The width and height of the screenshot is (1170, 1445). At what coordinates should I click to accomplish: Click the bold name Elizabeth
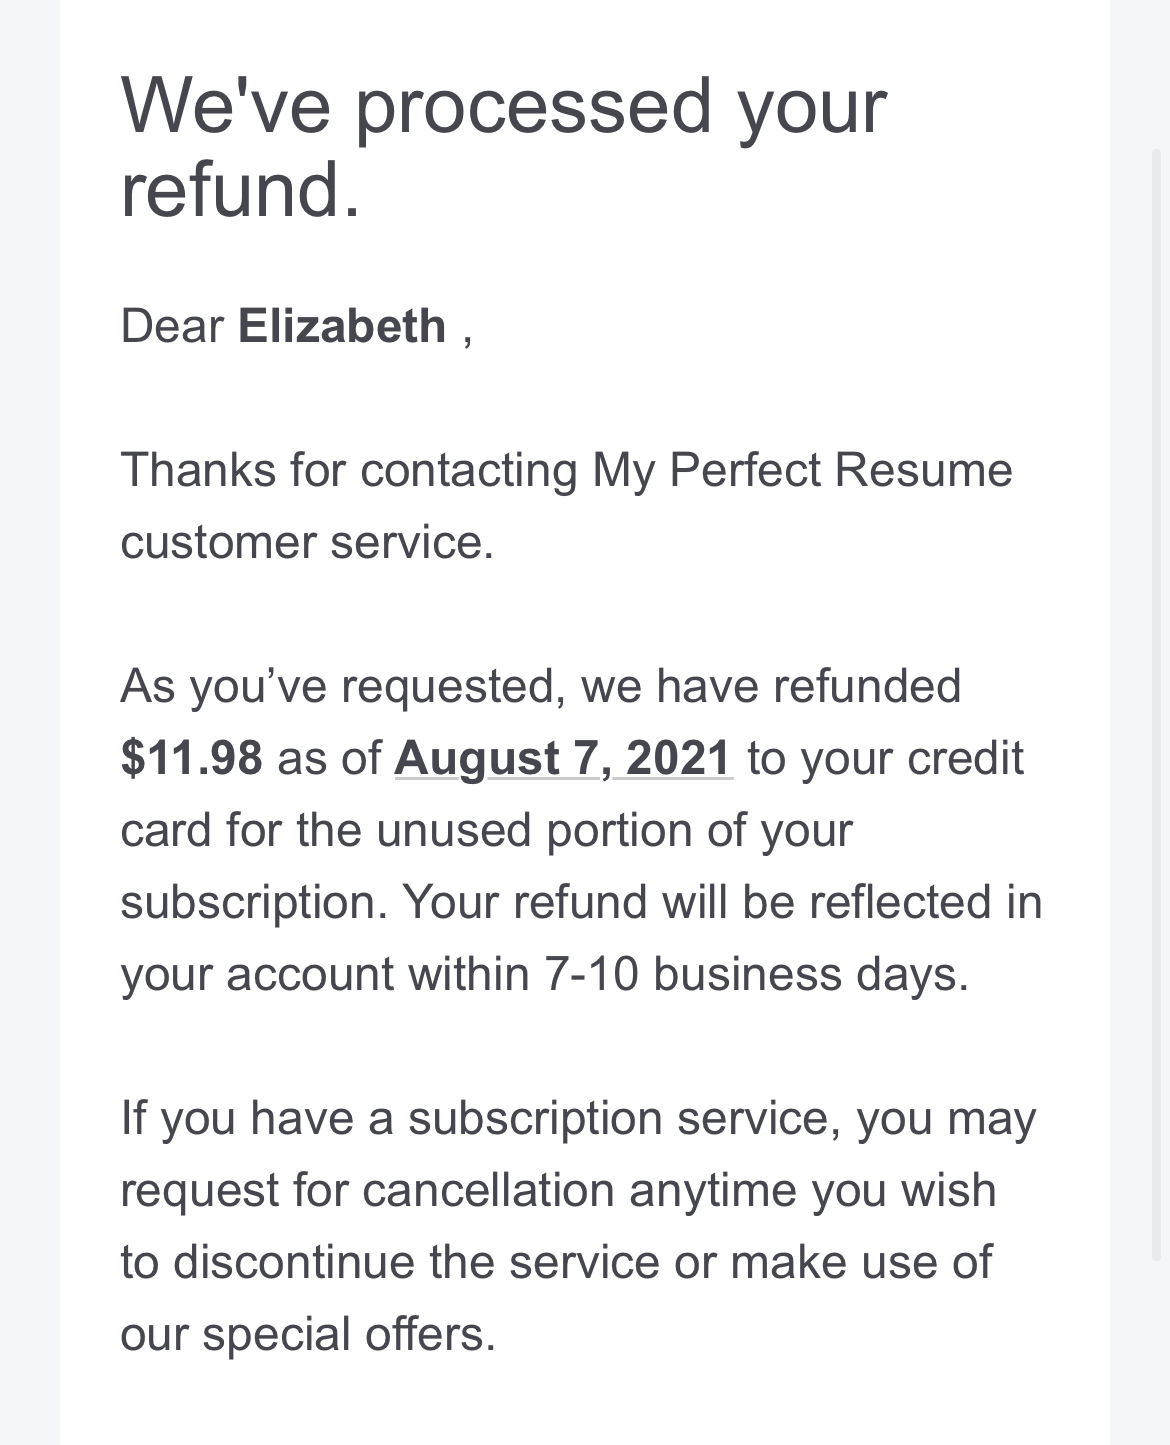pos(342,327)
